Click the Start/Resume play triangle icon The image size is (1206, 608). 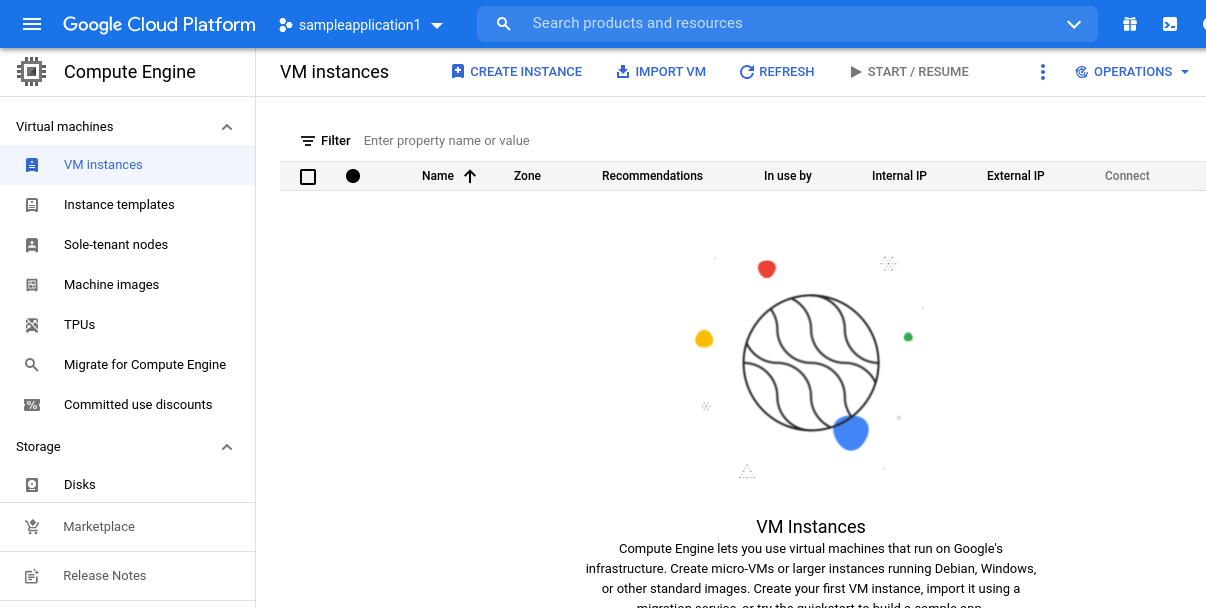(855, 72)
